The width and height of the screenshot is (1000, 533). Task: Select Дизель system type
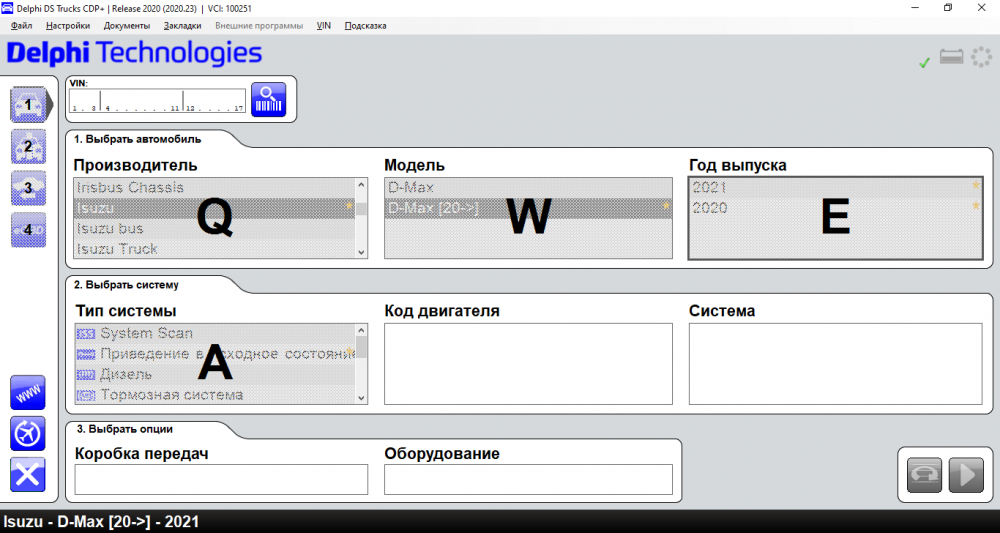point(215,374)
